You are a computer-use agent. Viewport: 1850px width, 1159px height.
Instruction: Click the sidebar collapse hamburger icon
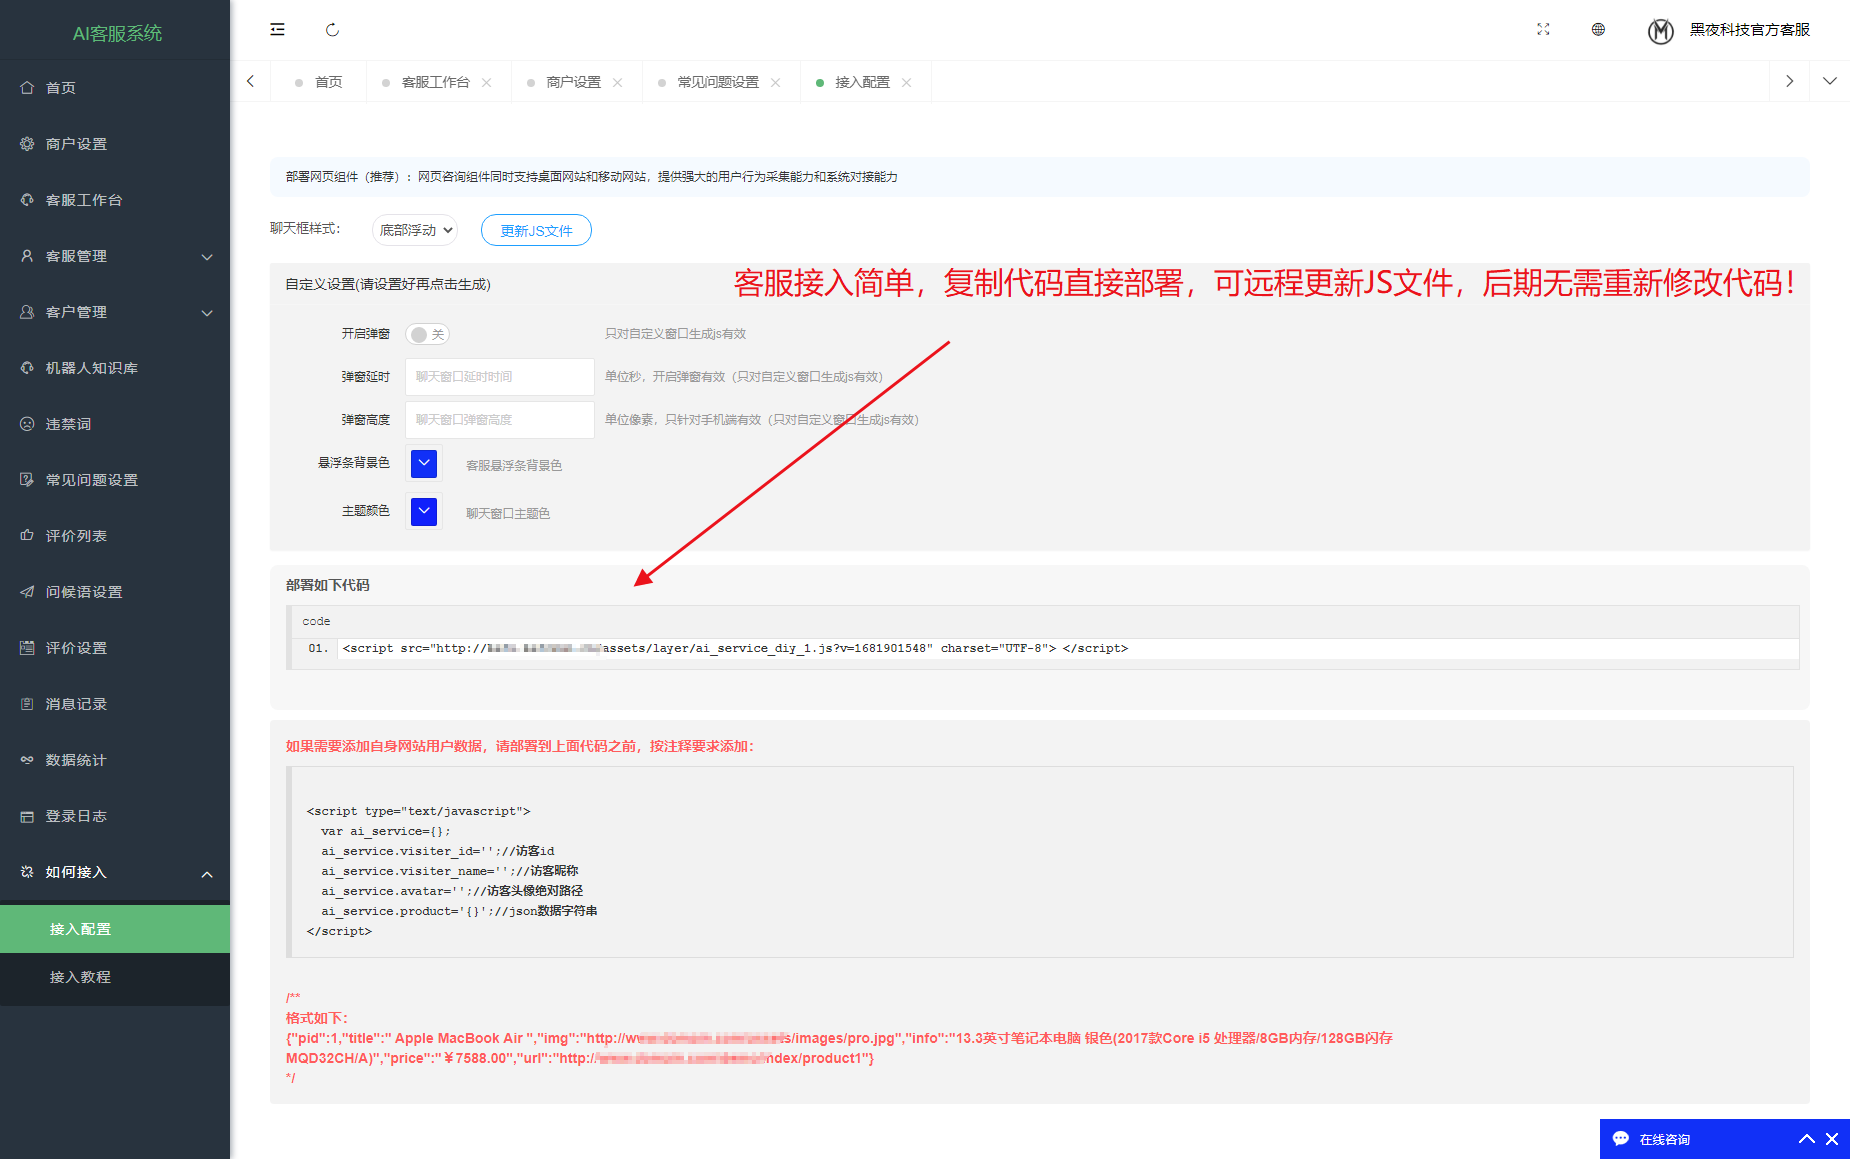tap(277, 30)
